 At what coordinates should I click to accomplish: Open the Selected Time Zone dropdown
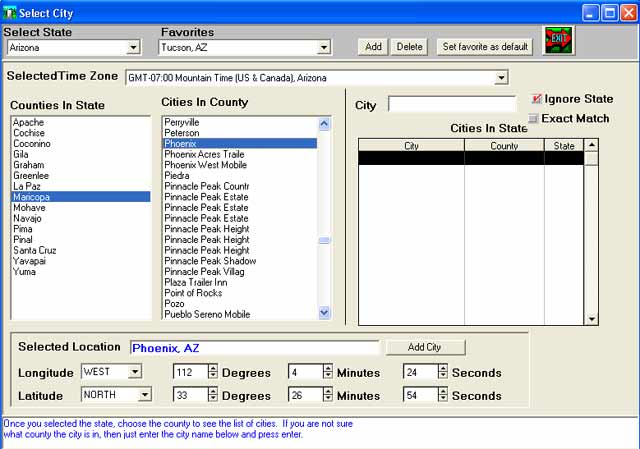[500, 78]
